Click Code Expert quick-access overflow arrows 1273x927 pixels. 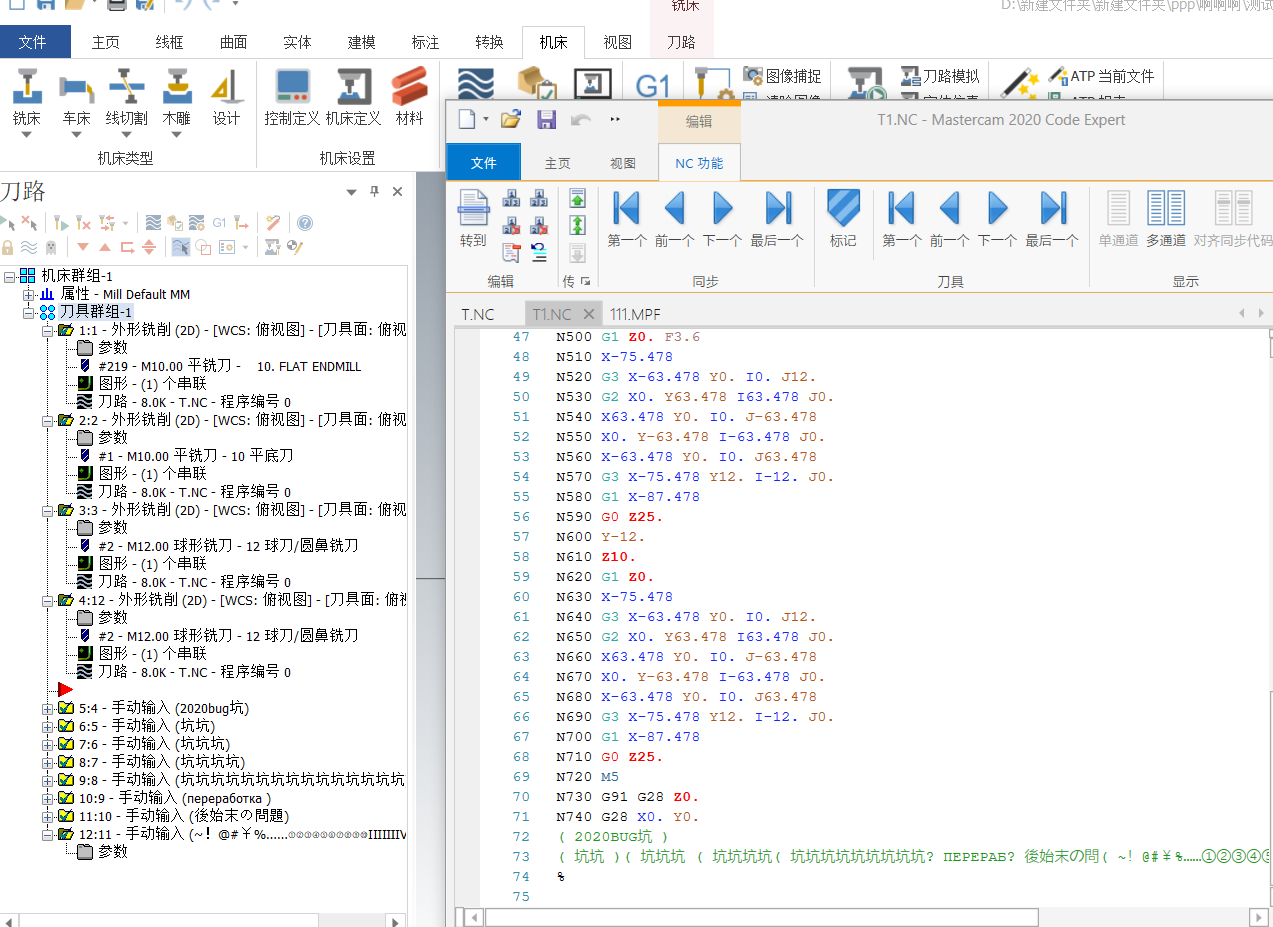pyautogui.click(x=615, y=119)
